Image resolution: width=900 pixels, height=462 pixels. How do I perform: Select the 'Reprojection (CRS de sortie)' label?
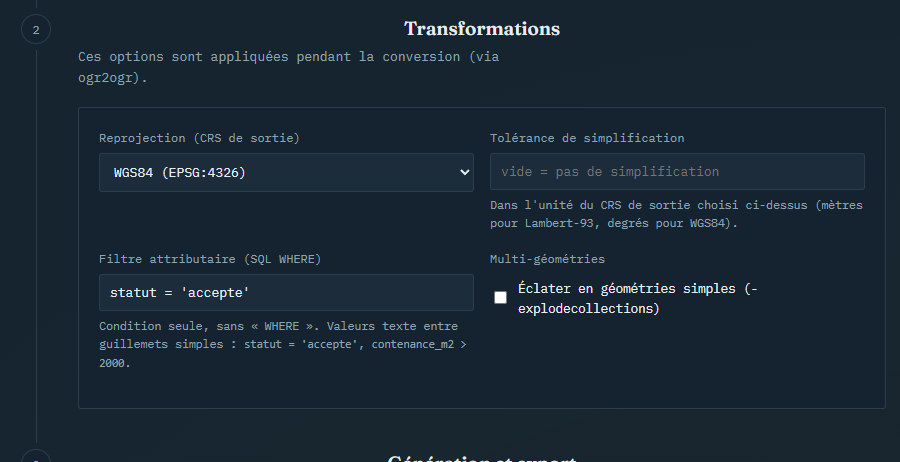click(x=199, y=138)
